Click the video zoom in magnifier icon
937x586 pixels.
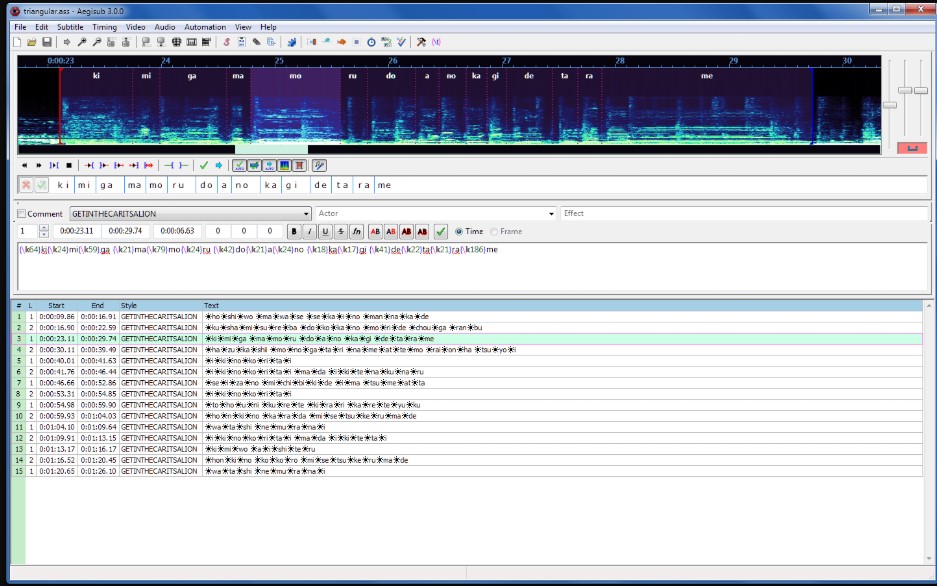(x=82, y=42)
